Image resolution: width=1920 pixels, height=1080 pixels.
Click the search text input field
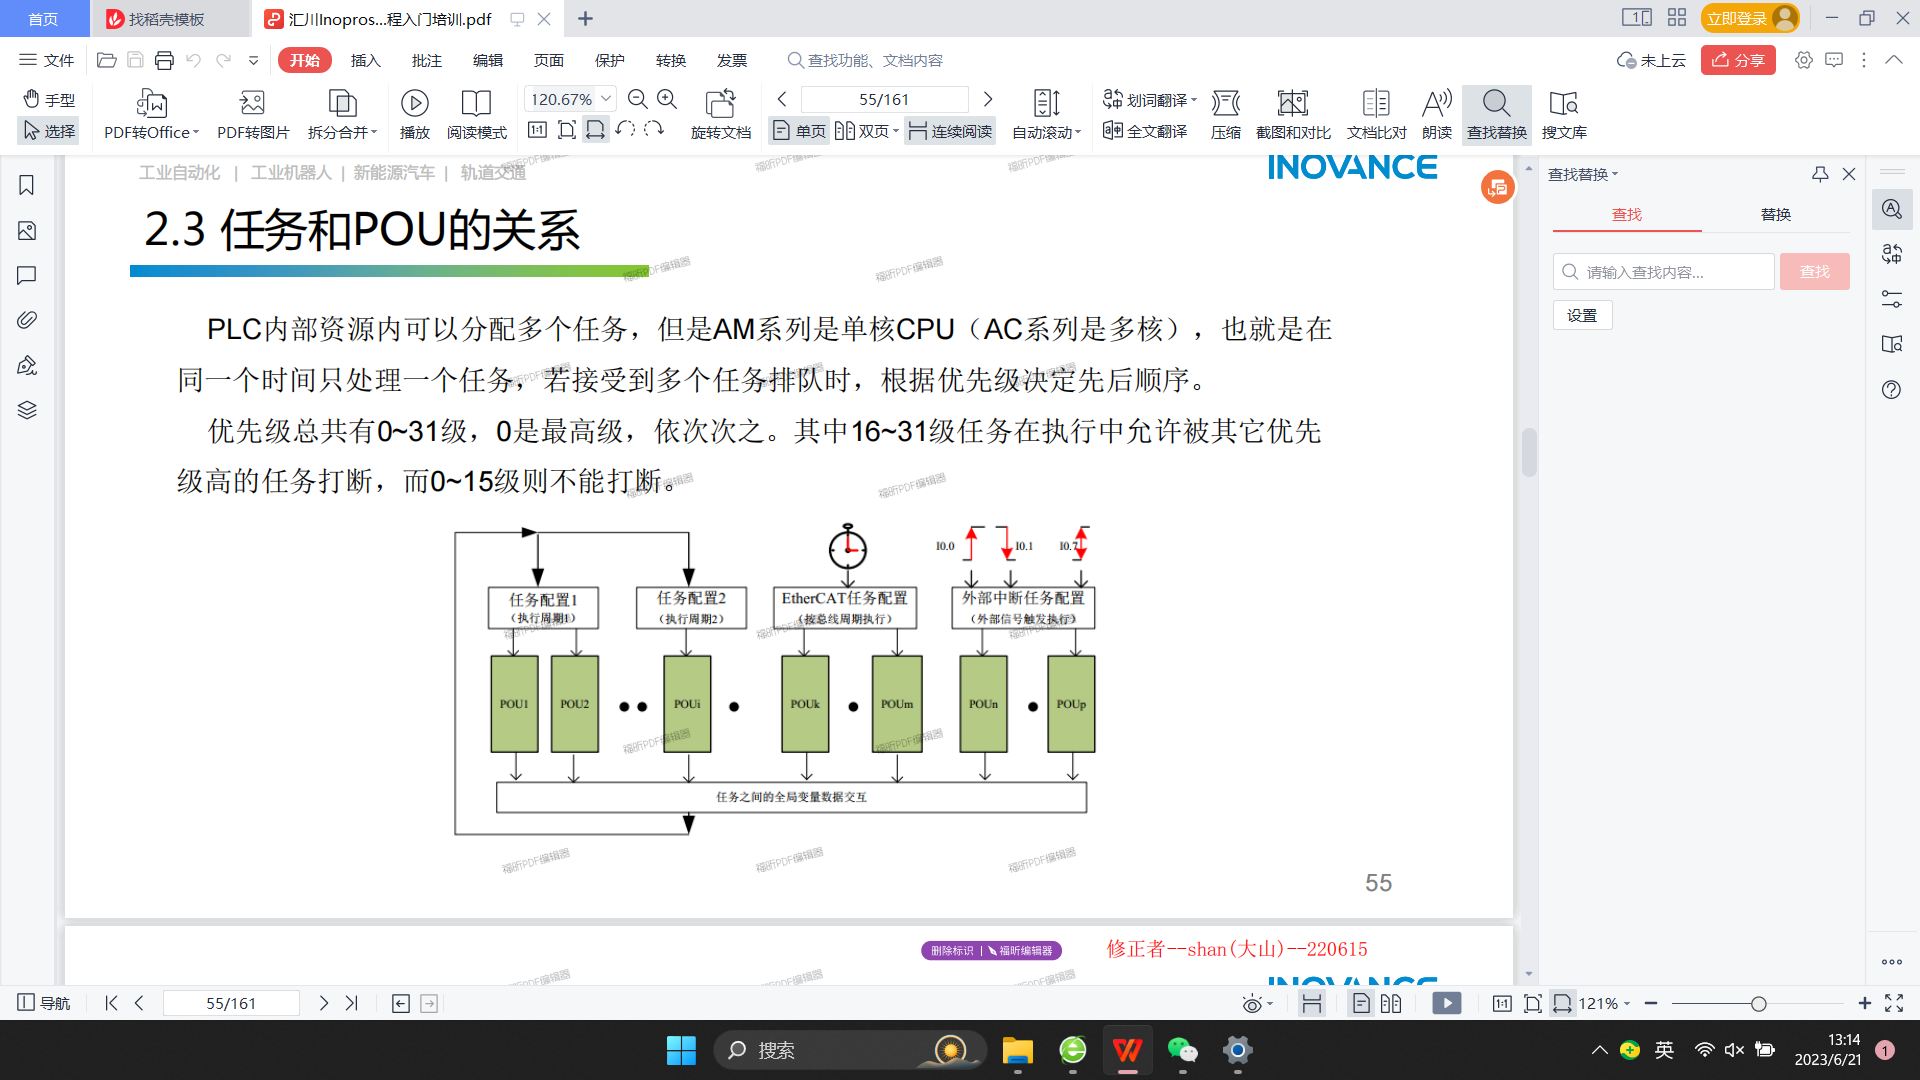click(1664, 272)
